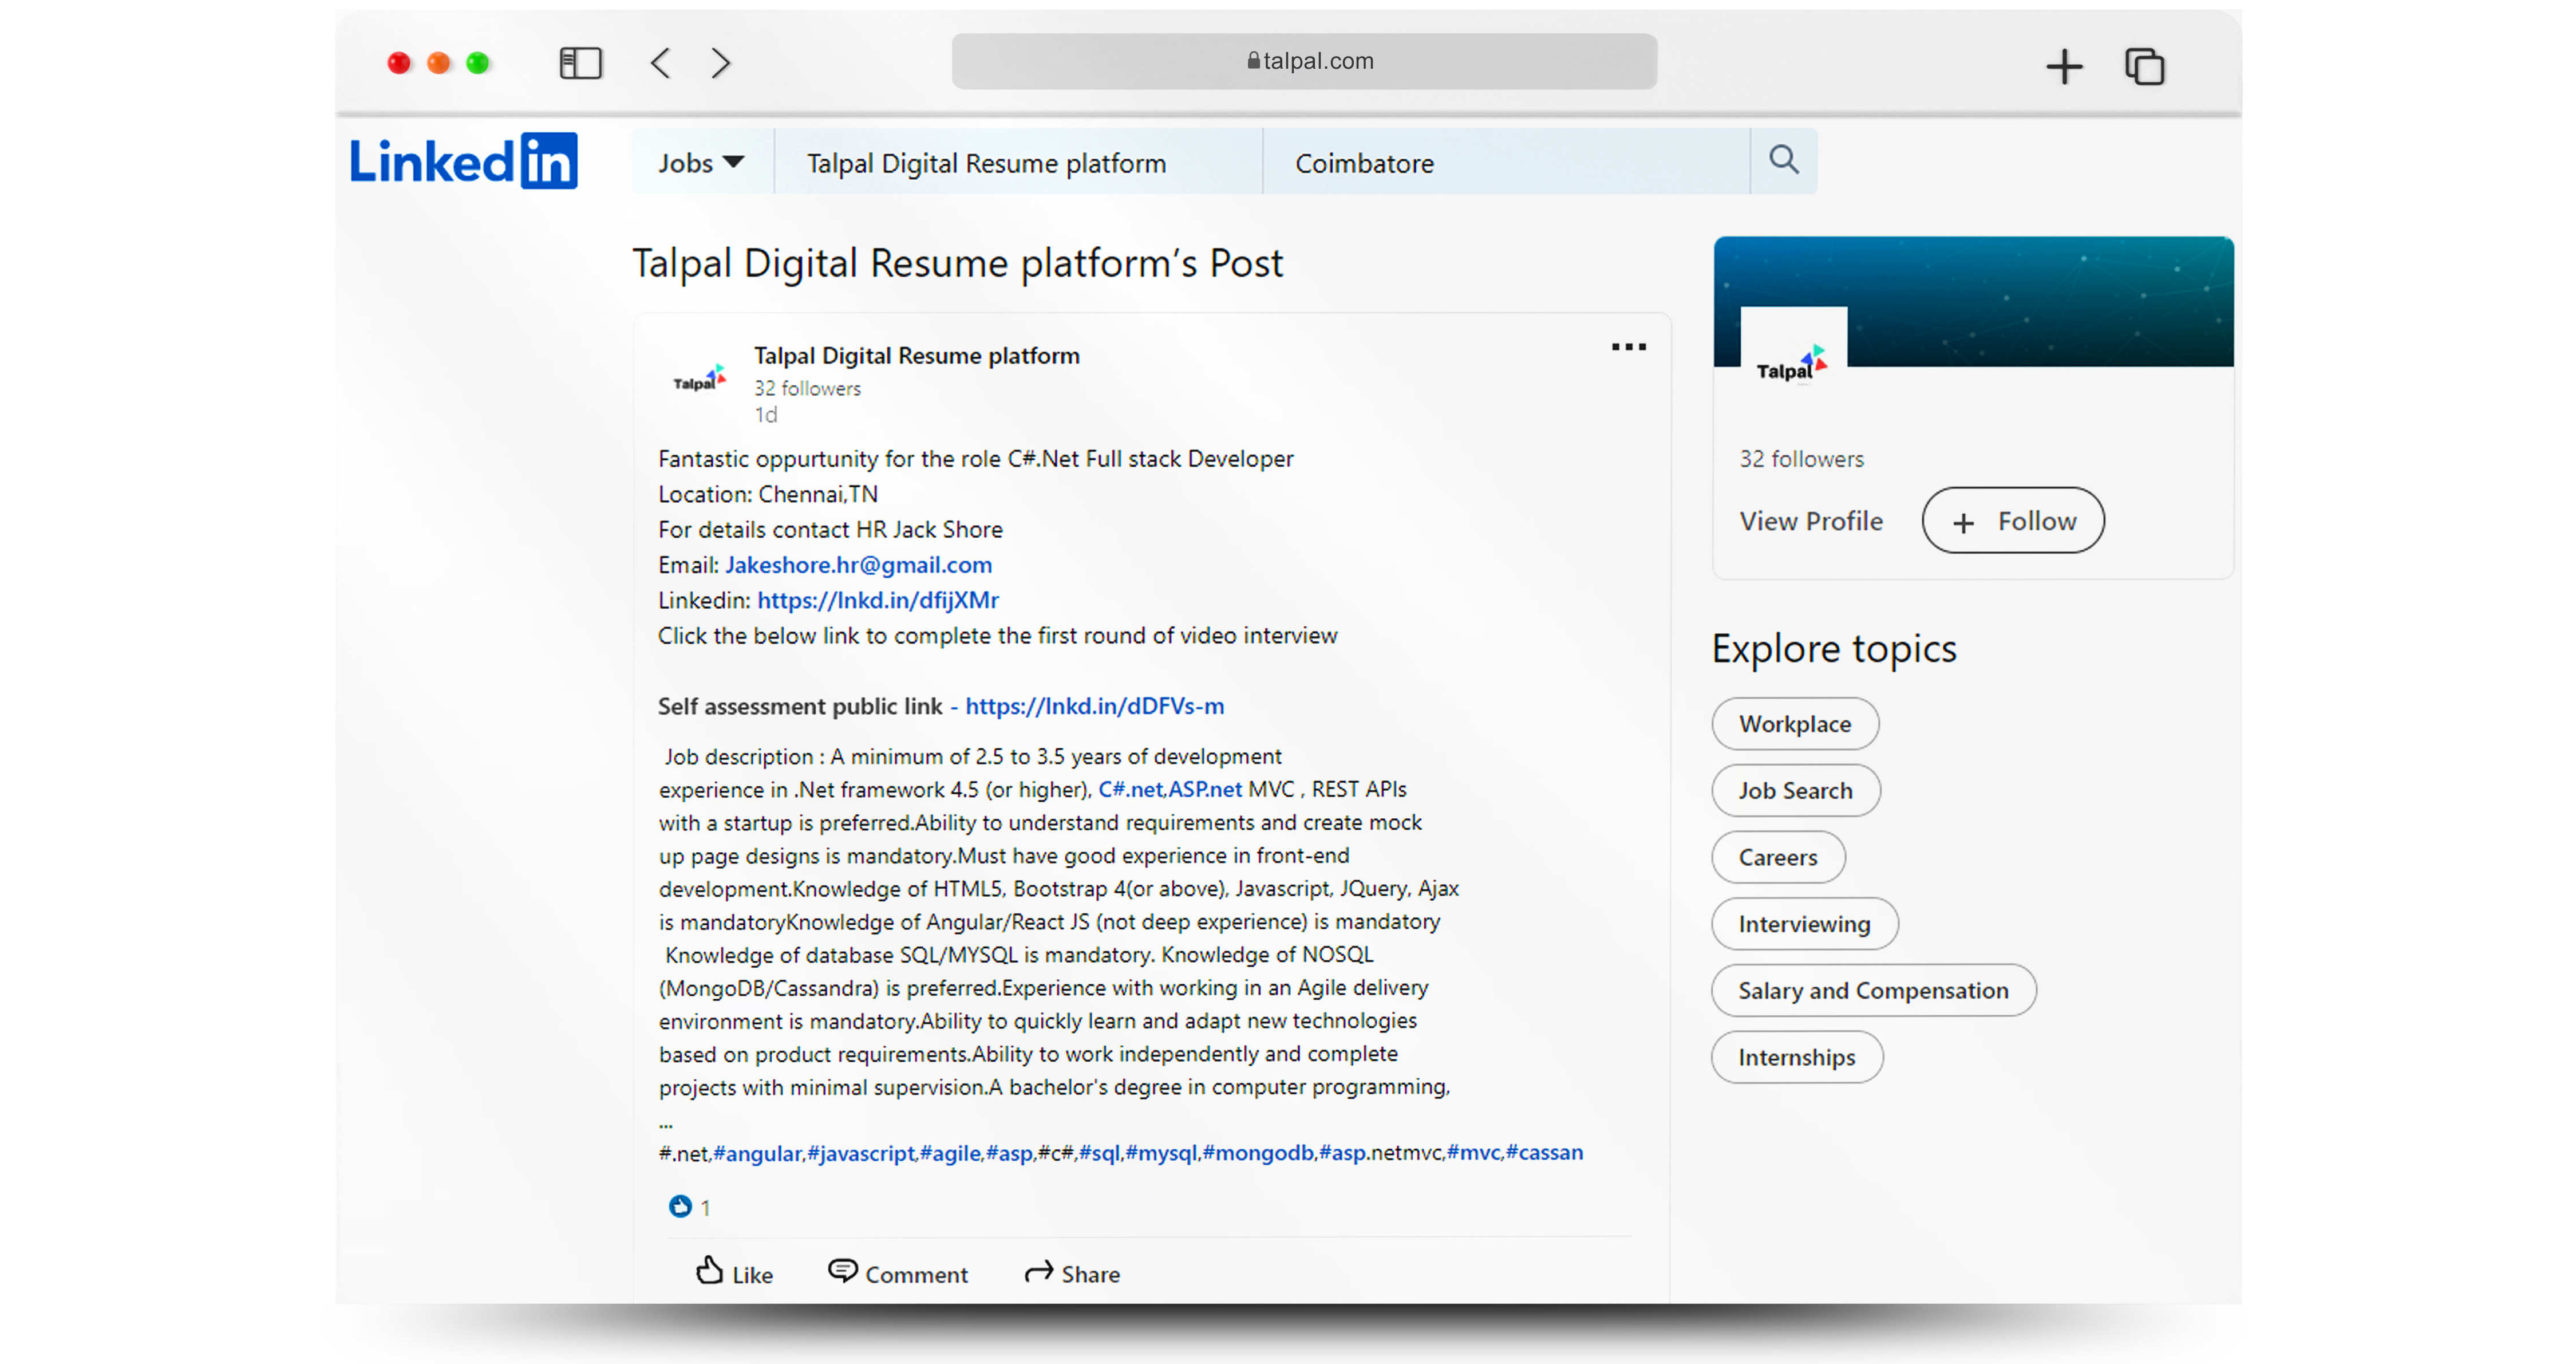Screen dimensions: 2576x1364
Task: Open the Jobs dropdown
Action: 701,163
